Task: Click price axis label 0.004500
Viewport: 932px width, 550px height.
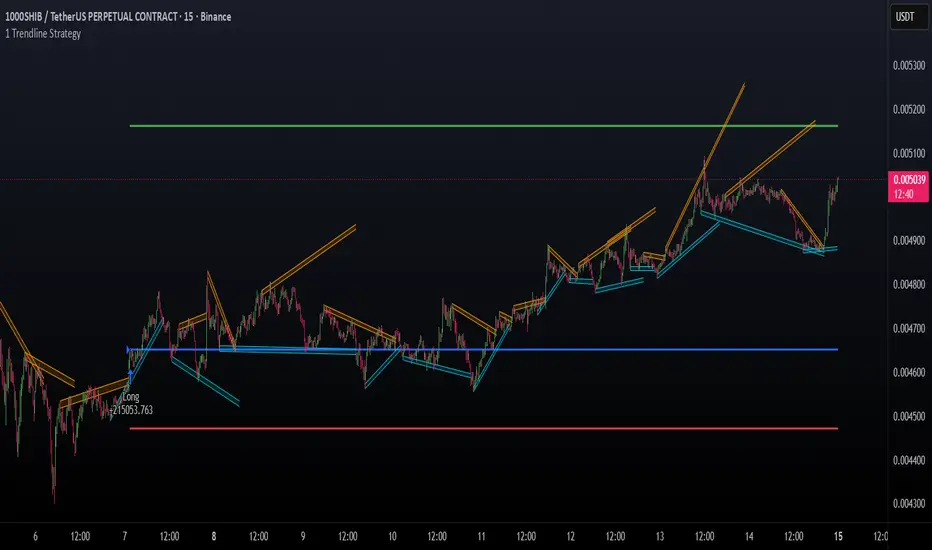Action: pos(909,417)
